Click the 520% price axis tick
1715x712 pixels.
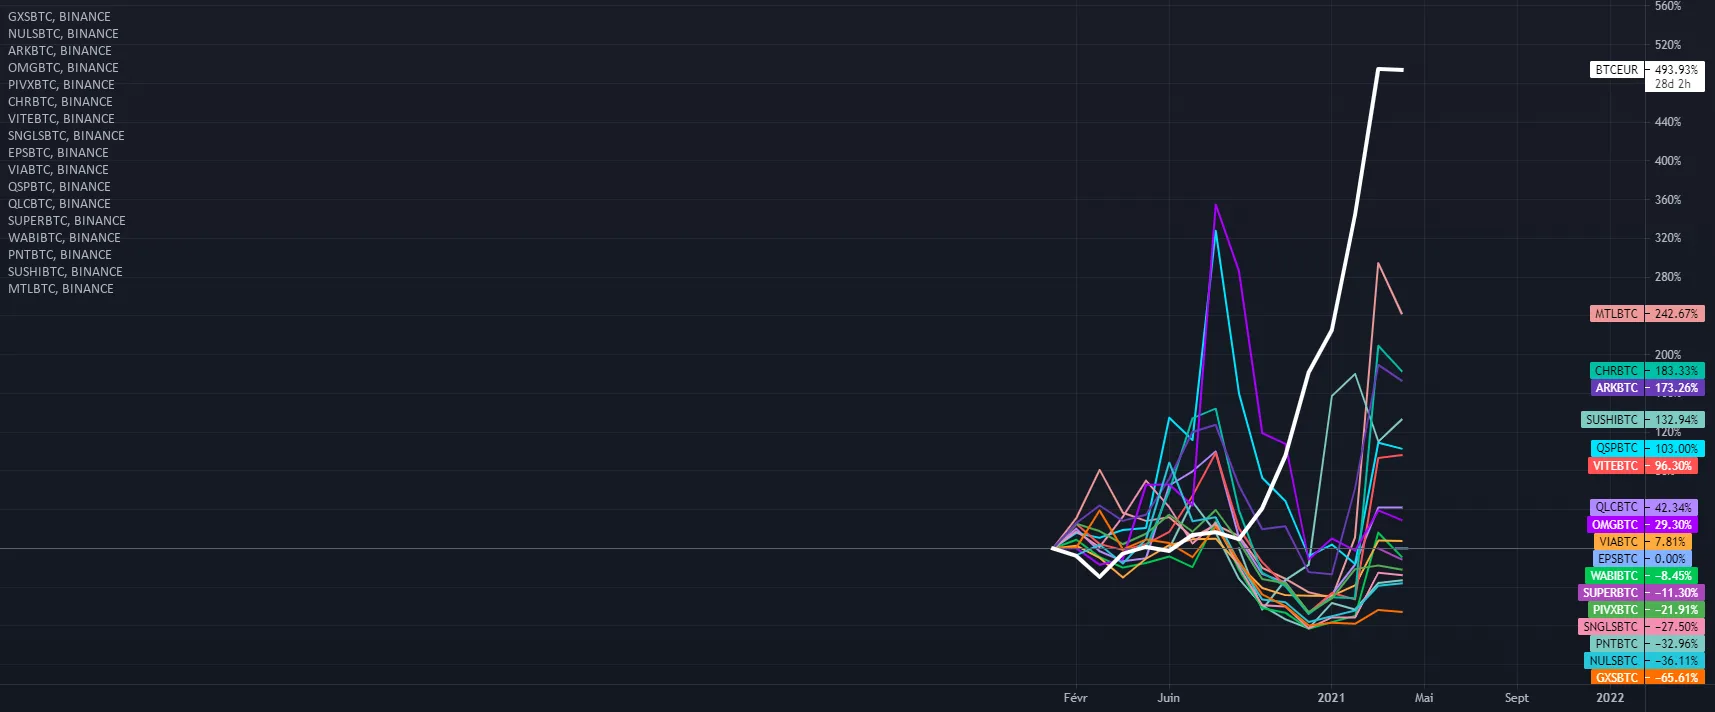[1668, 45]
